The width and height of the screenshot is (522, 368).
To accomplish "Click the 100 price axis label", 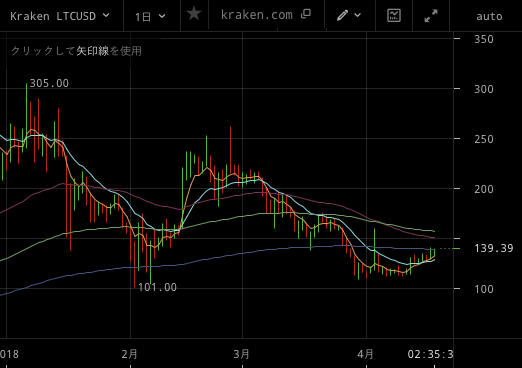I will [x=484, y=289].
